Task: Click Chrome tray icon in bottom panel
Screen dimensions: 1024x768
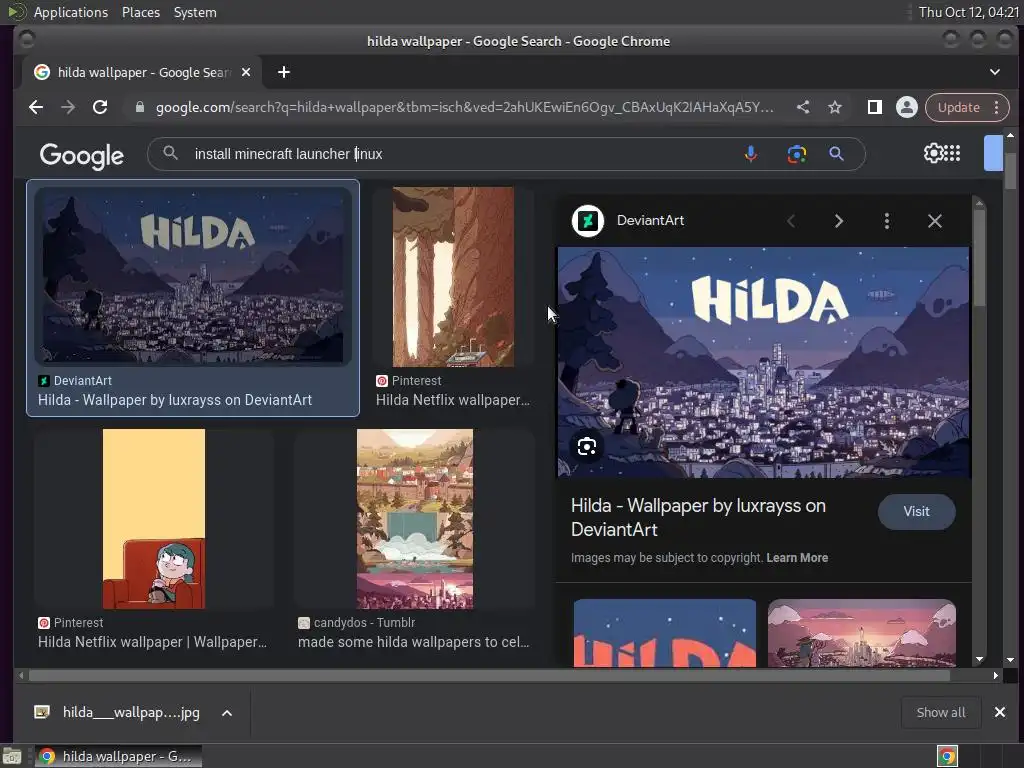Action: pos(947,757)
